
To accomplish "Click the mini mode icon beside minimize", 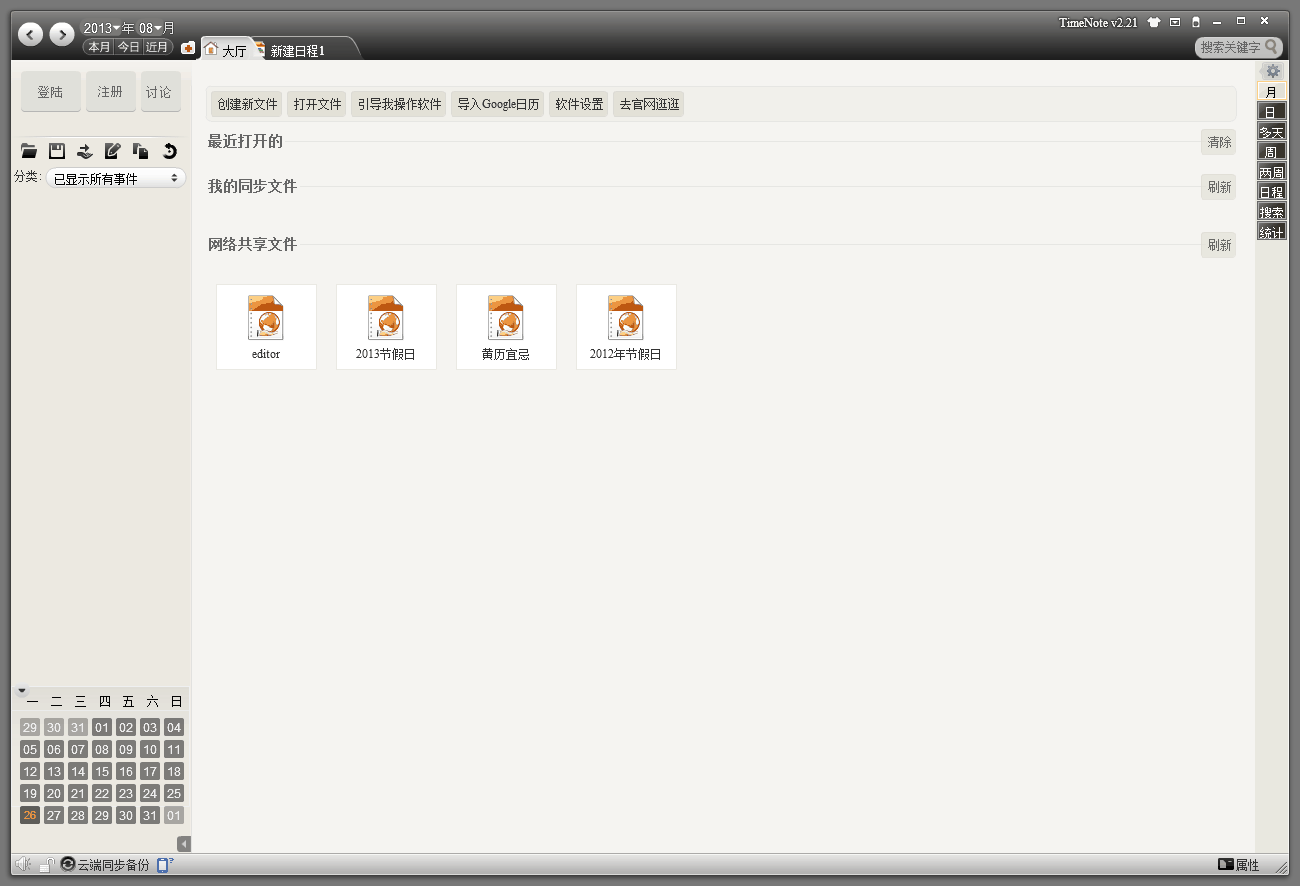I will click(x=1195, y=22).
